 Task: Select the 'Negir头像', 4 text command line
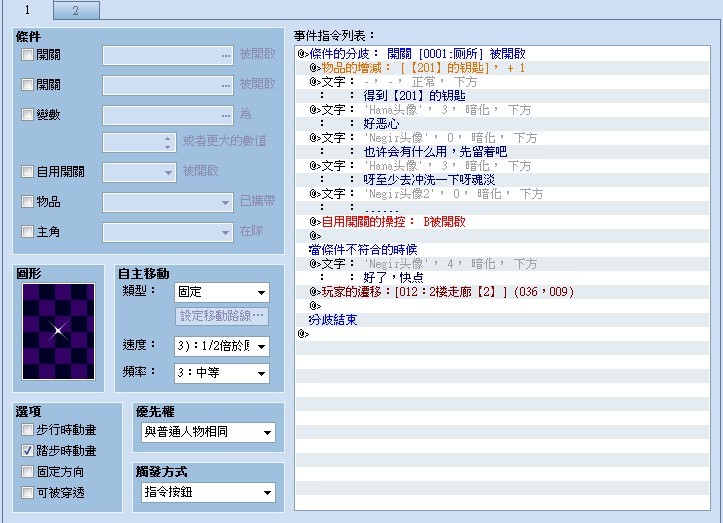point(503,264)
